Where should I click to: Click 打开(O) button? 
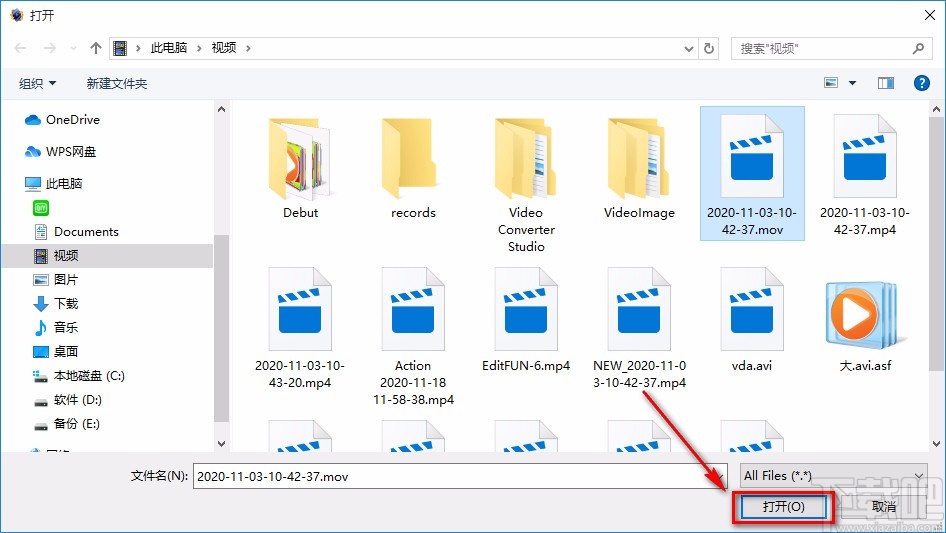click(x=784, y=506)
